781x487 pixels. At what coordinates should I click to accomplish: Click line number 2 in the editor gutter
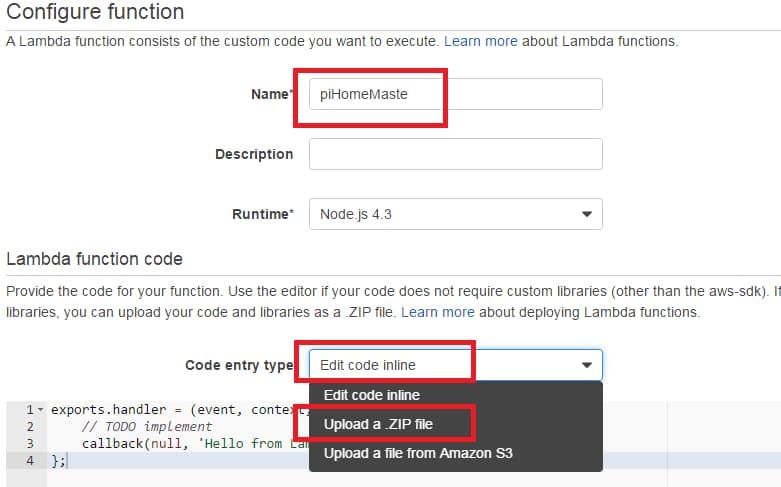(30, 426)
